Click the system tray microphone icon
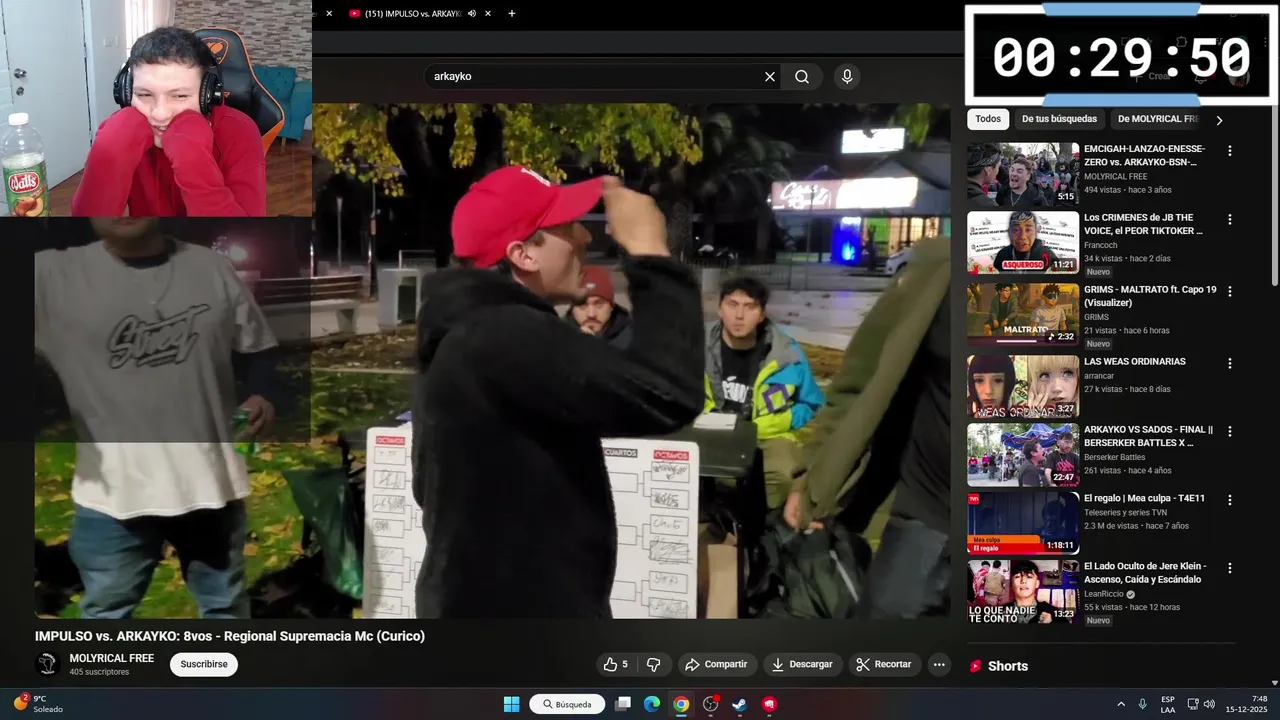The width and height of the screenshot is (1280, 720). coord(1142,704)
